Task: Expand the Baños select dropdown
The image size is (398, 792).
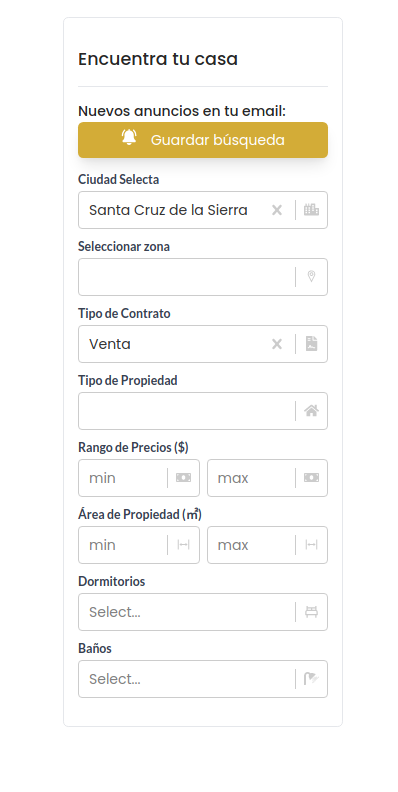Action: 203,679
